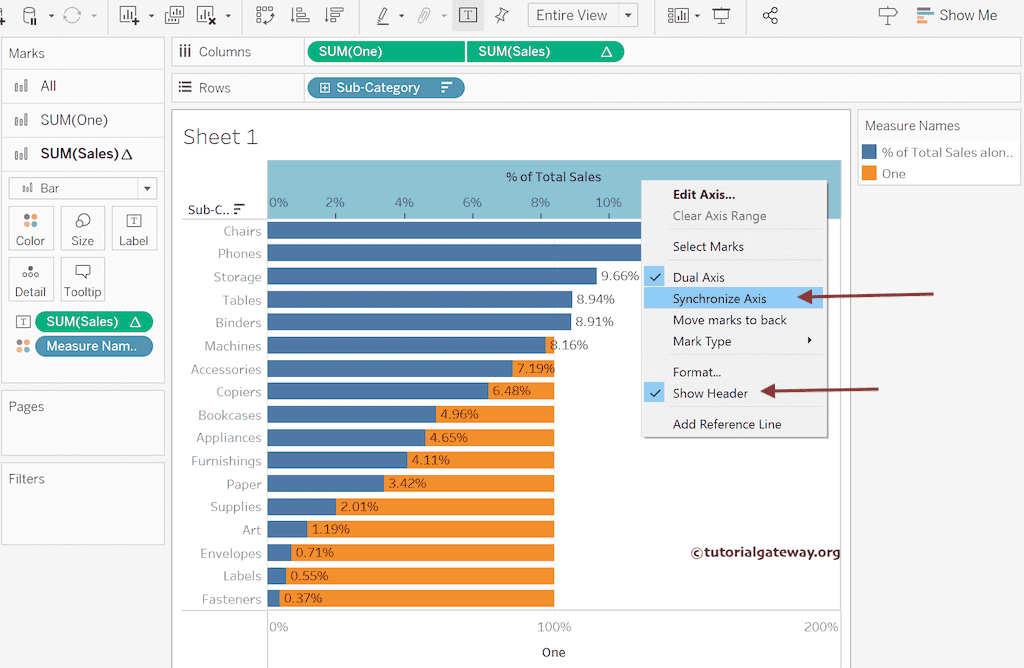The height and width of the screenshot is (668, 1024).
Task: Toggle the show mark labels toolbar icon
Action: pyautogui.click(x=467, y=15)
